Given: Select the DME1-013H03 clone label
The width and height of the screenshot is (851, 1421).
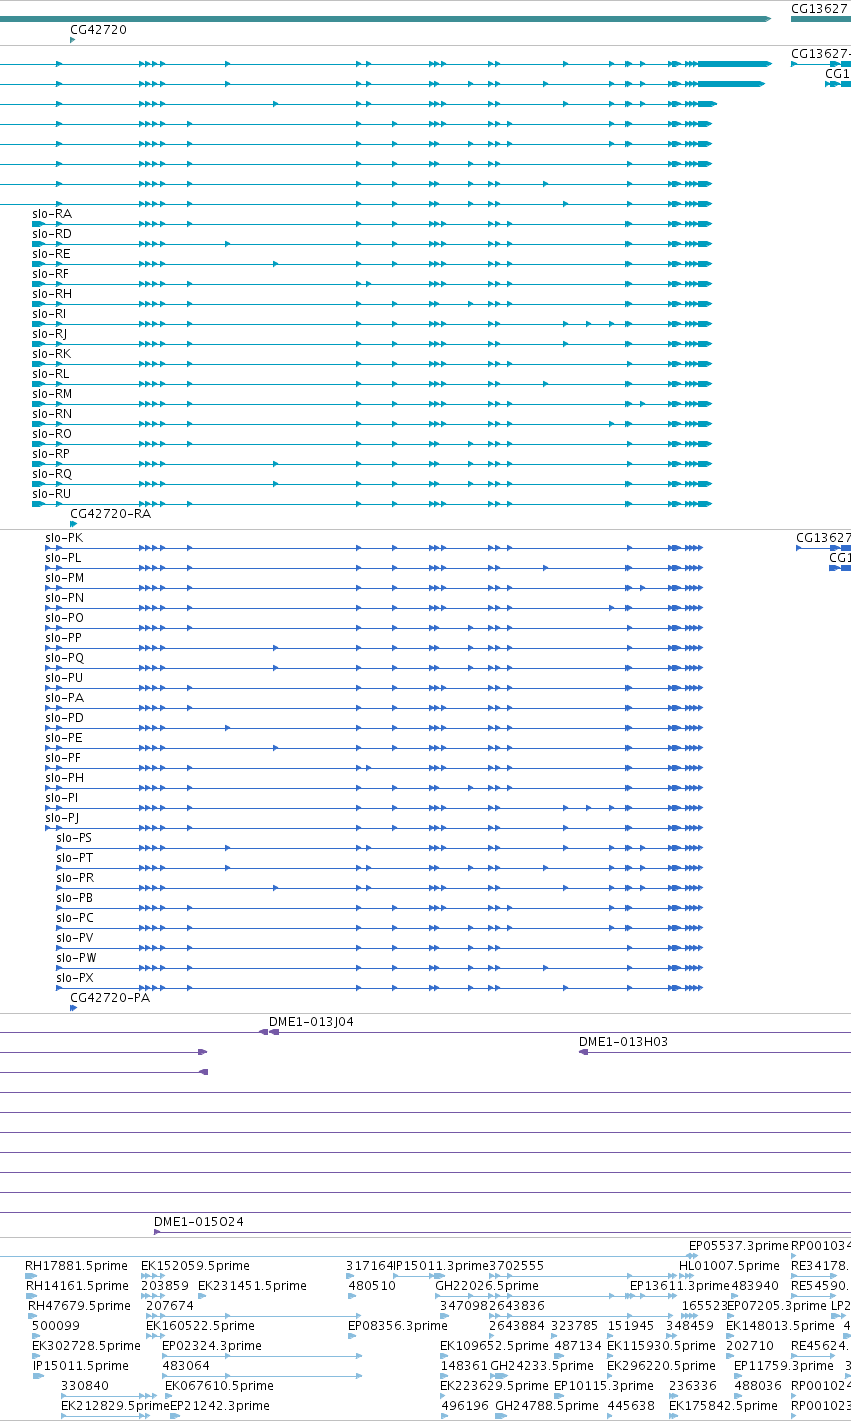Looking at the screenshot, I should click(x=623, y=1042).
